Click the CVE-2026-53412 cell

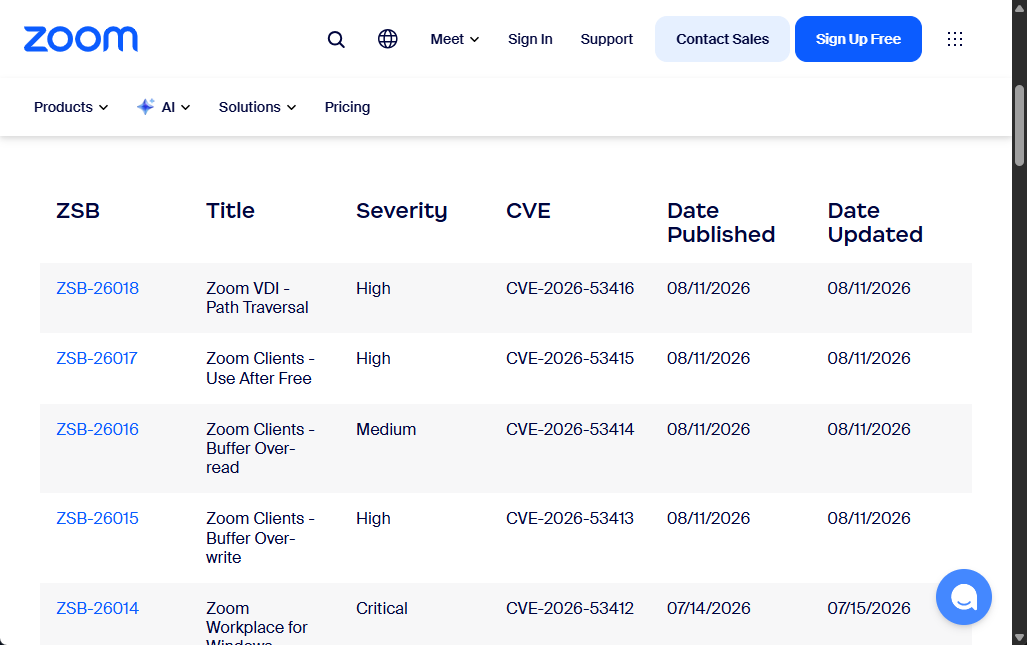tap(570, 608)
